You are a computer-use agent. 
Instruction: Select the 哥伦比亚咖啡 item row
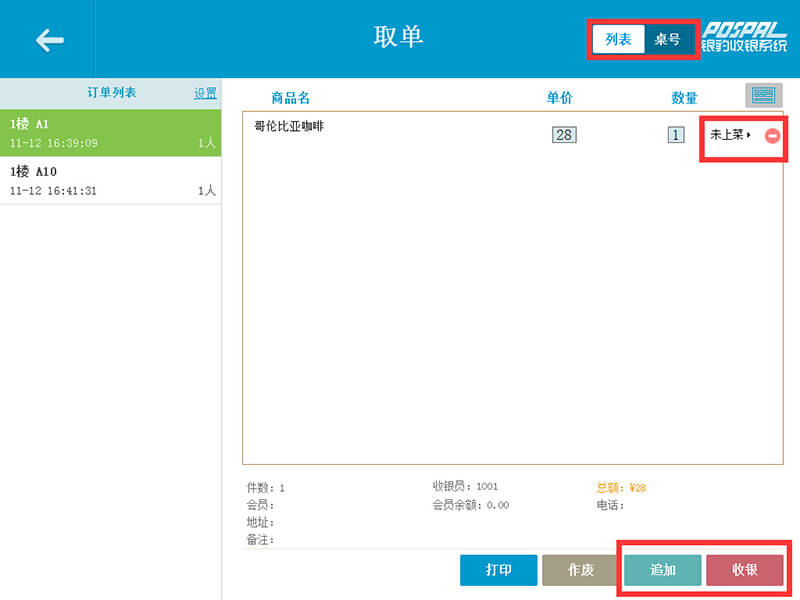400,128
